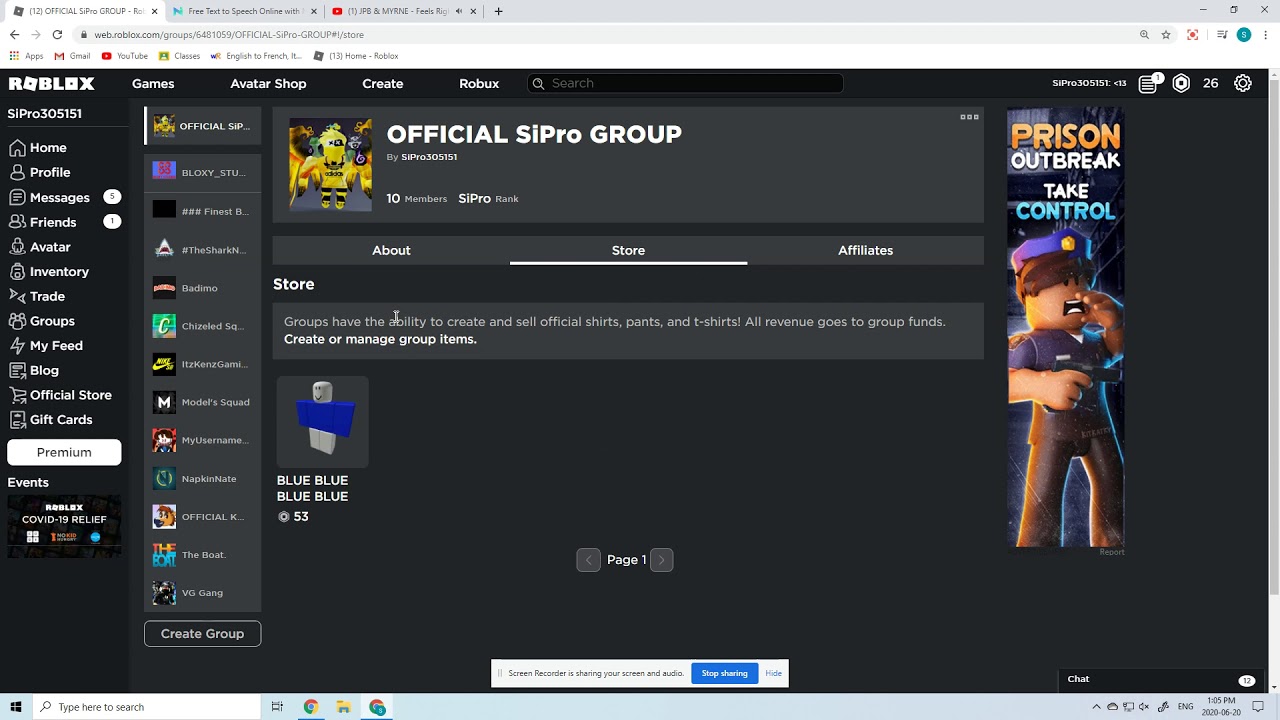Select Chizeled Sq... group
This screenshot has height=720, width=1280.
pyautogui.click(x=203, y=326)
